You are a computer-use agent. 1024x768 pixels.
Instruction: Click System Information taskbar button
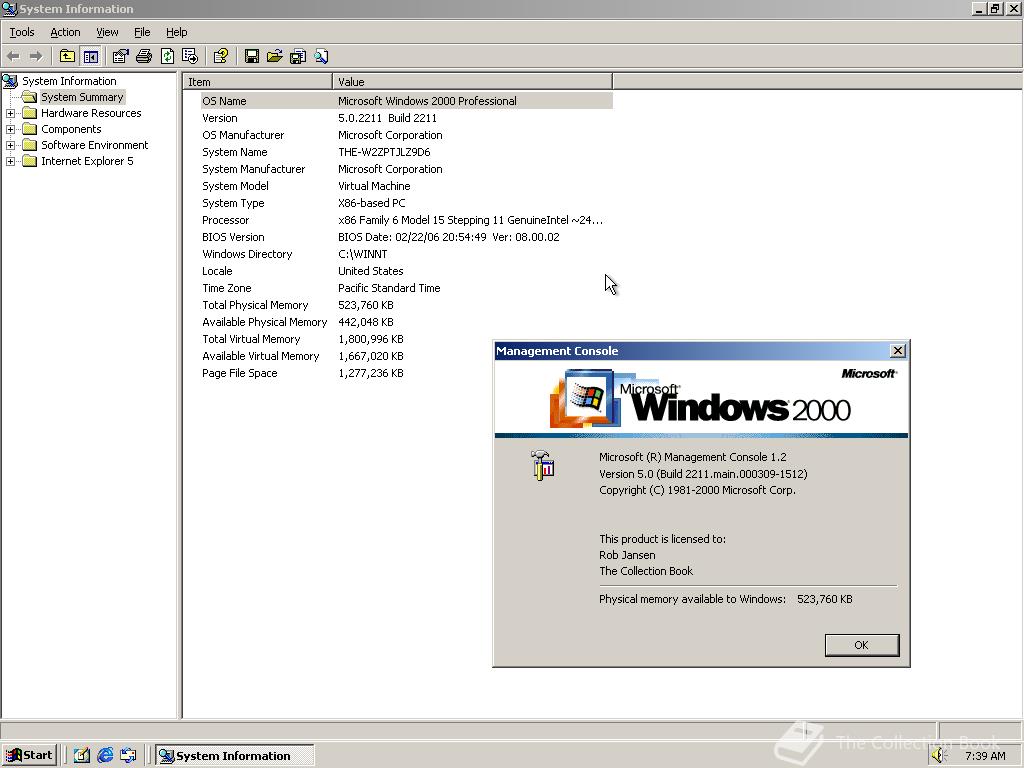234,756
